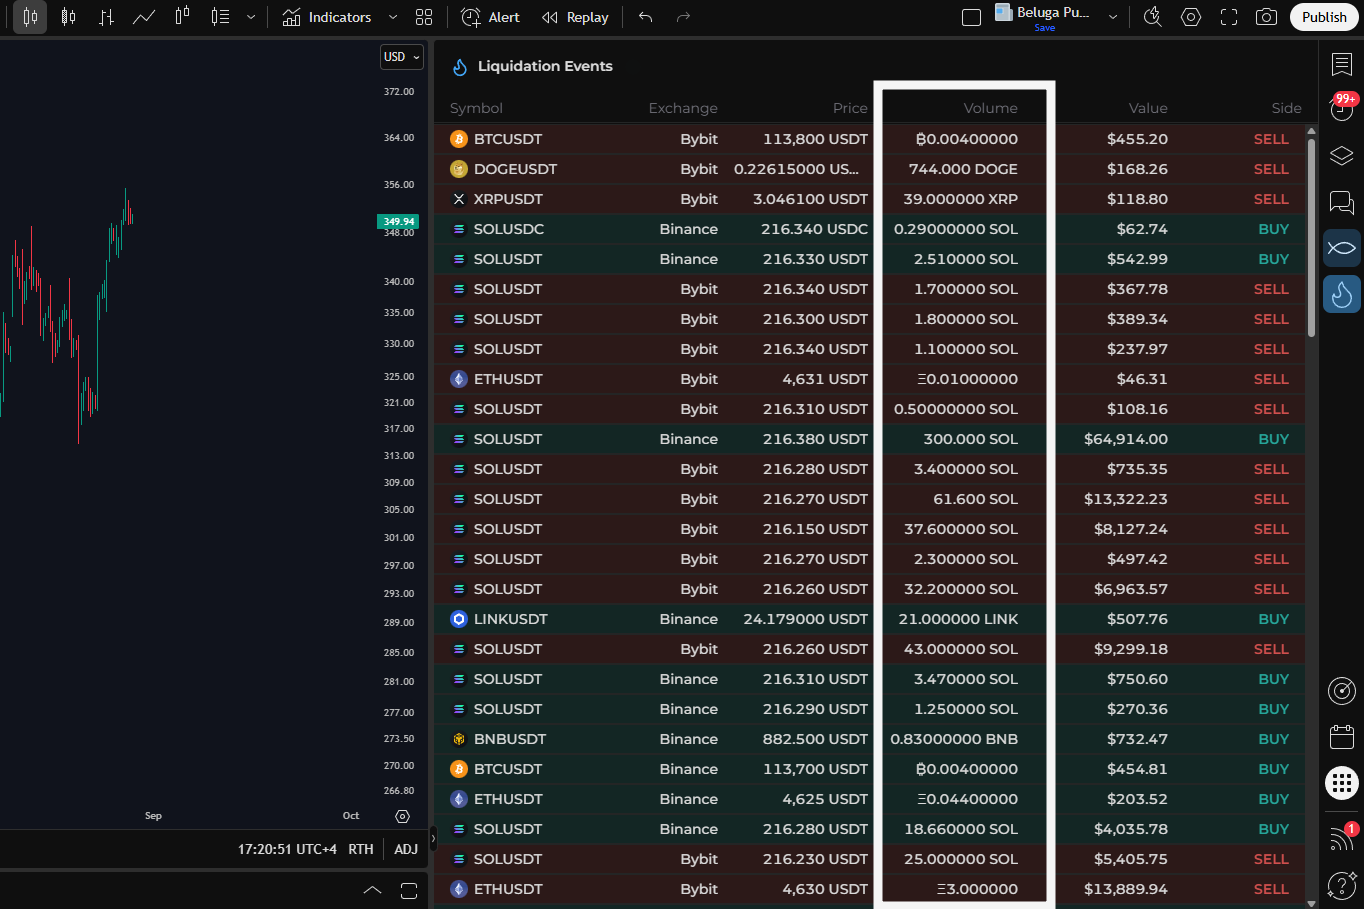Open the USD currency dropdown
The image size is (1364, 909).
[x=401, y=57]
